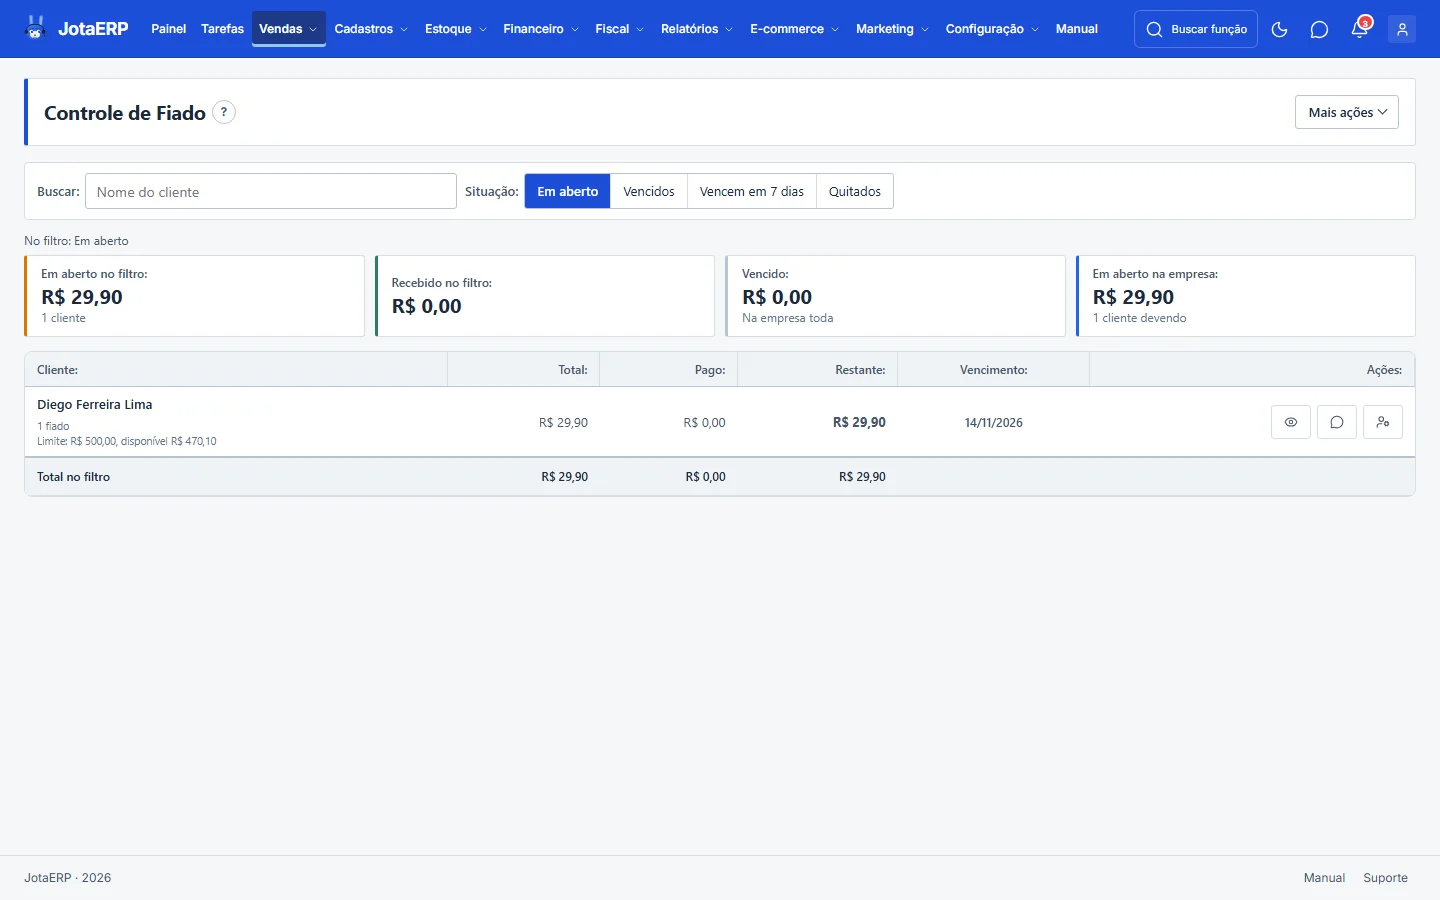
Task: Filter by Vencem em 7 dias
Action: (x=752, y=191)
